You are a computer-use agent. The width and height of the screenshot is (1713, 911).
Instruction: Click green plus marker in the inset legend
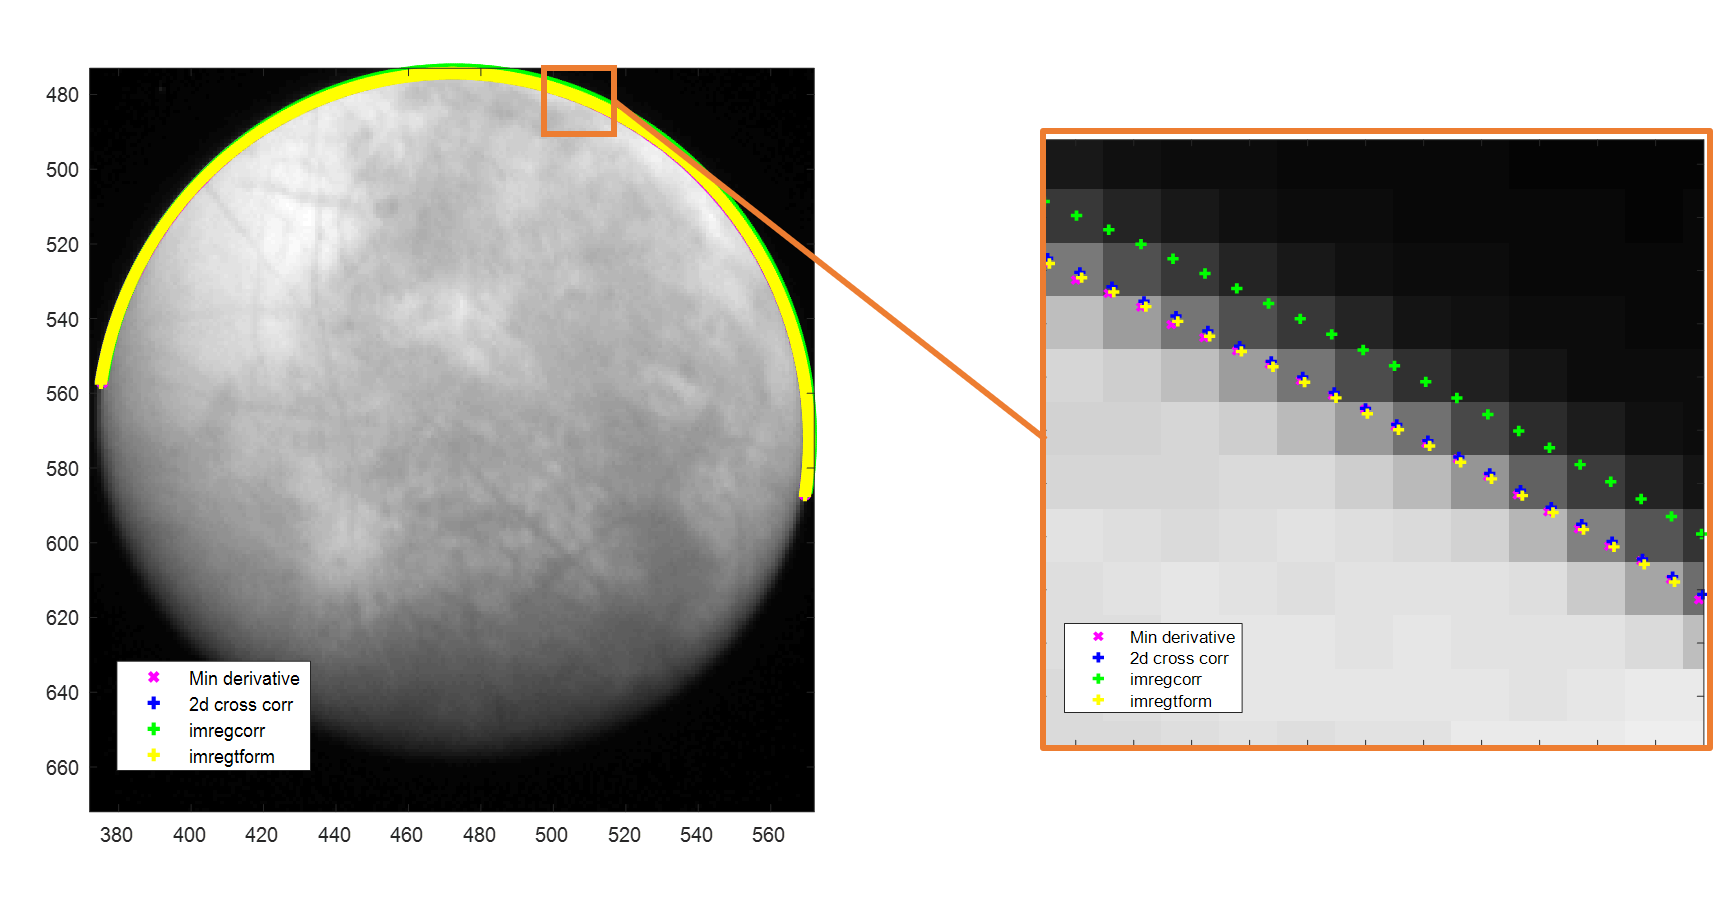[x=1098, y=678]
